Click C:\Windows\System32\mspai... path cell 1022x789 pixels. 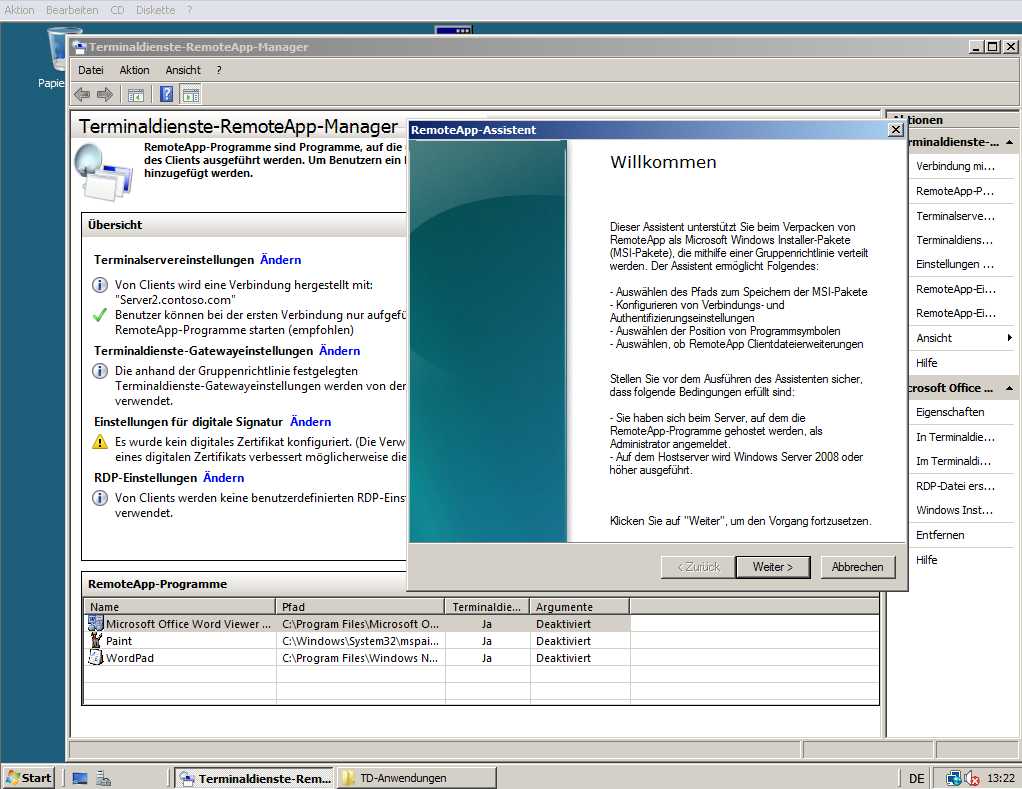coord(360,640)
